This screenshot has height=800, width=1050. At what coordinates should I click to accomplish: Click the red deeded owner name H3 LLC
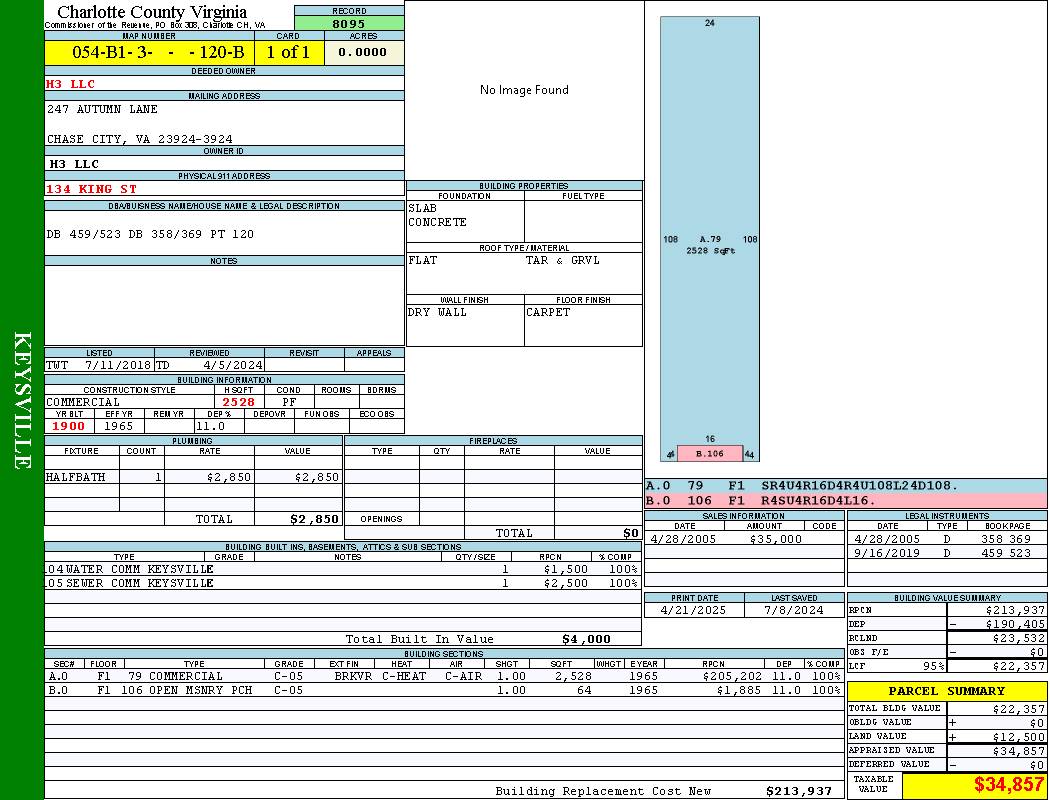coord(71,84)
